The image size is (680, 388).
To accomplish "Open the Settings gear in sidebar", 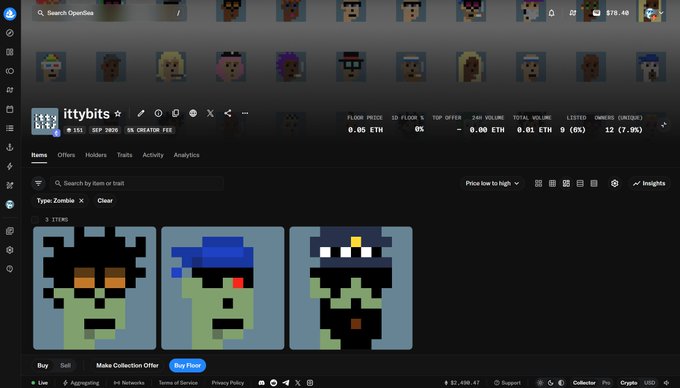I will pyautogui.click(x=10, y=250).
